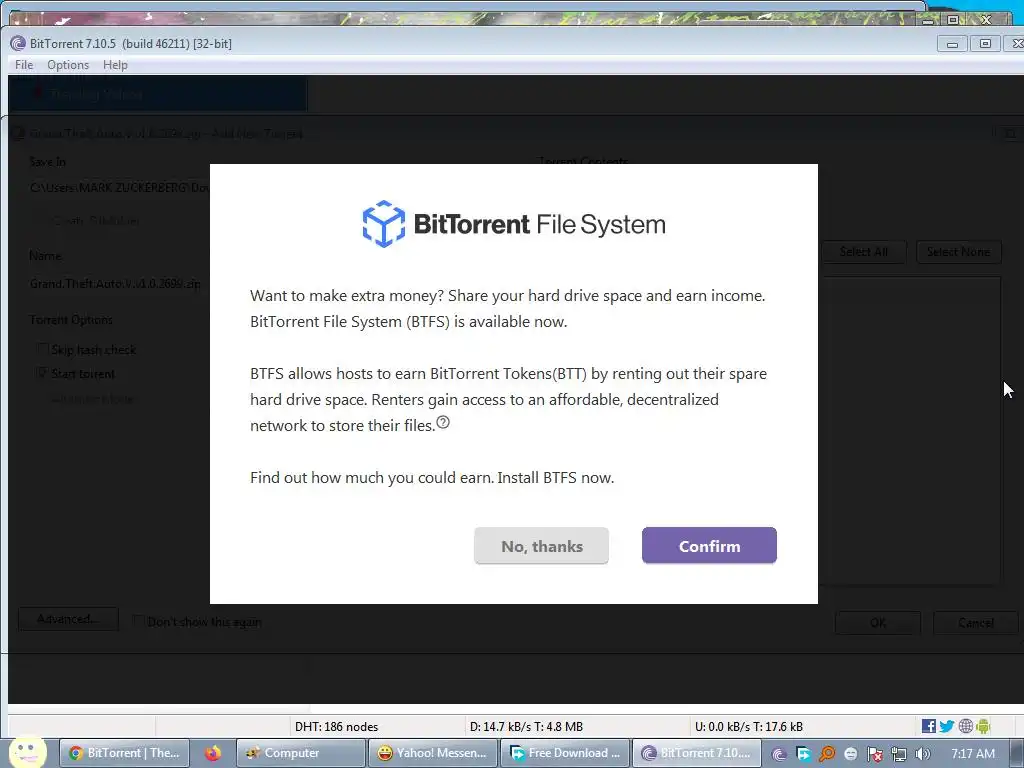1024x768 pixels.
Task: Click the dimmed Cancel button in Add New Torrent
Action: pyautogui.click(x=976, y=622)
